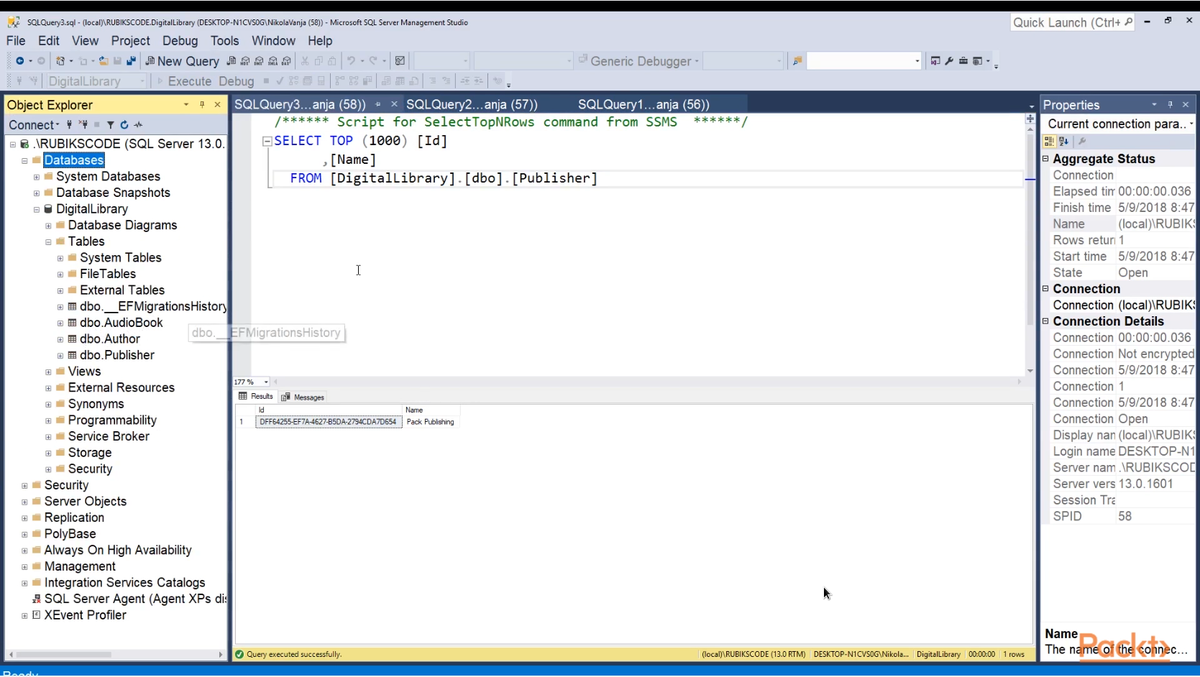Viewport: 1200px width, 677px height.
Task: Click the Connect Object Explorer plug icon
Action: tap(69, 125)
